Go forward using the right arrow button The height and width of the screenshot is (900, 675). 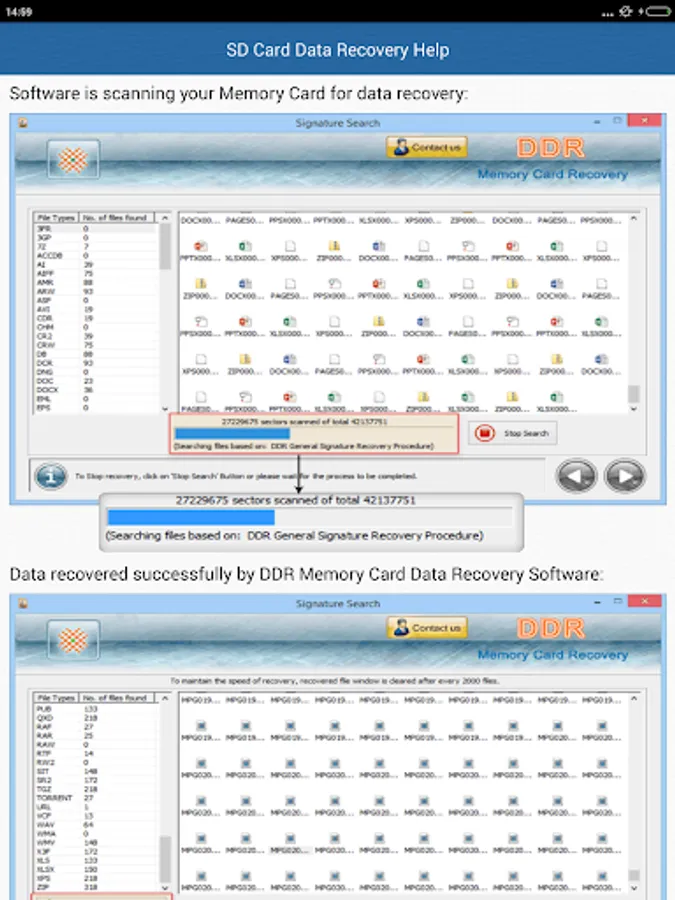pyautogui.click(x=624, y=476)
